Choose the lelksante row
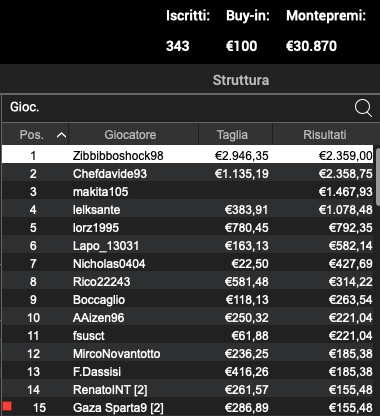The width and height of the screenshot is (380, 416). (188, 210)
